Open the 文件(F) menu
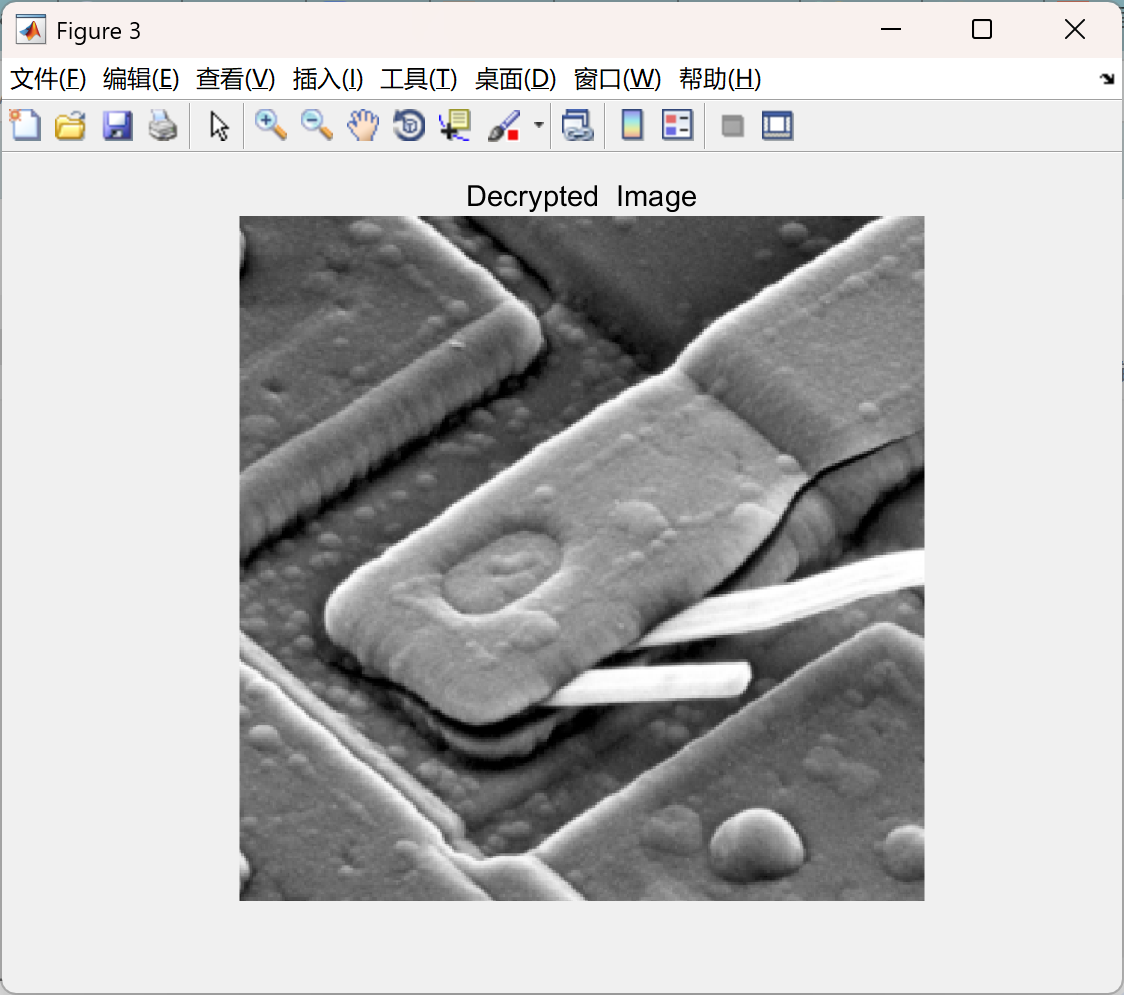1124x995 pixels. point(48,79)
